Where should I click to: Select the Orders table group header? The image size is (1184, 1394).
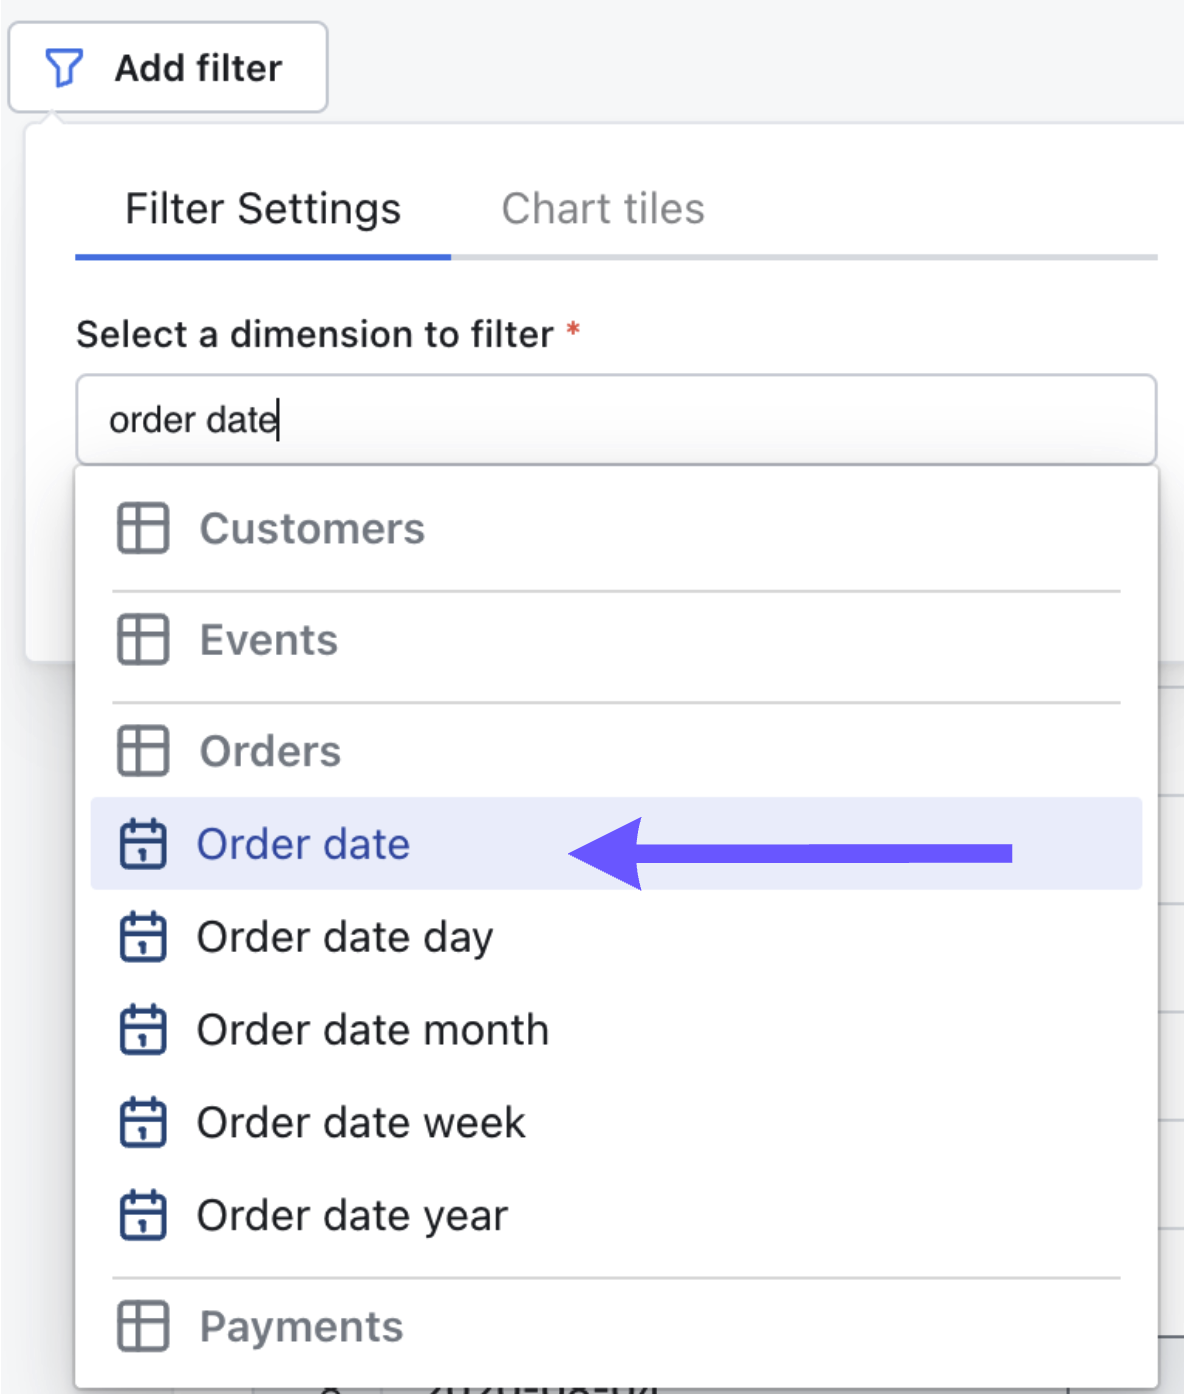[x=270, y=751]
